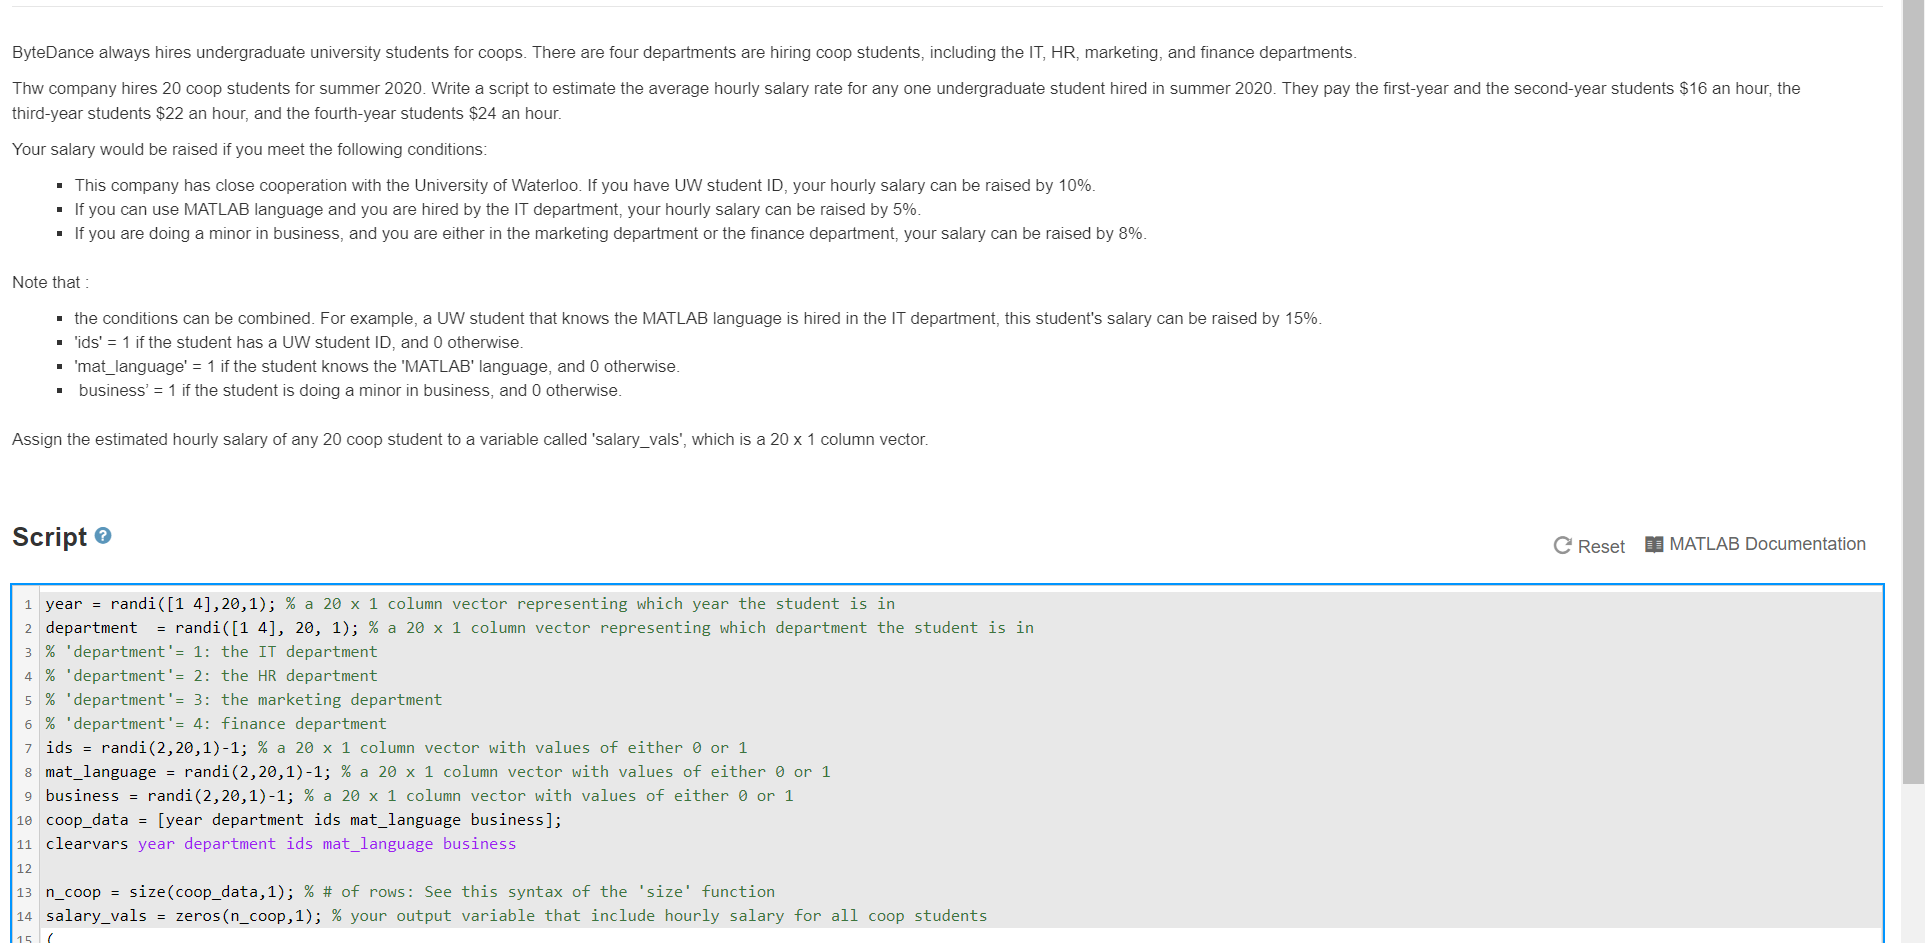The image size is (1925, 943).
Task: Click the 'mat_language' = 1 definition bullet
Action: pos(377,367)
